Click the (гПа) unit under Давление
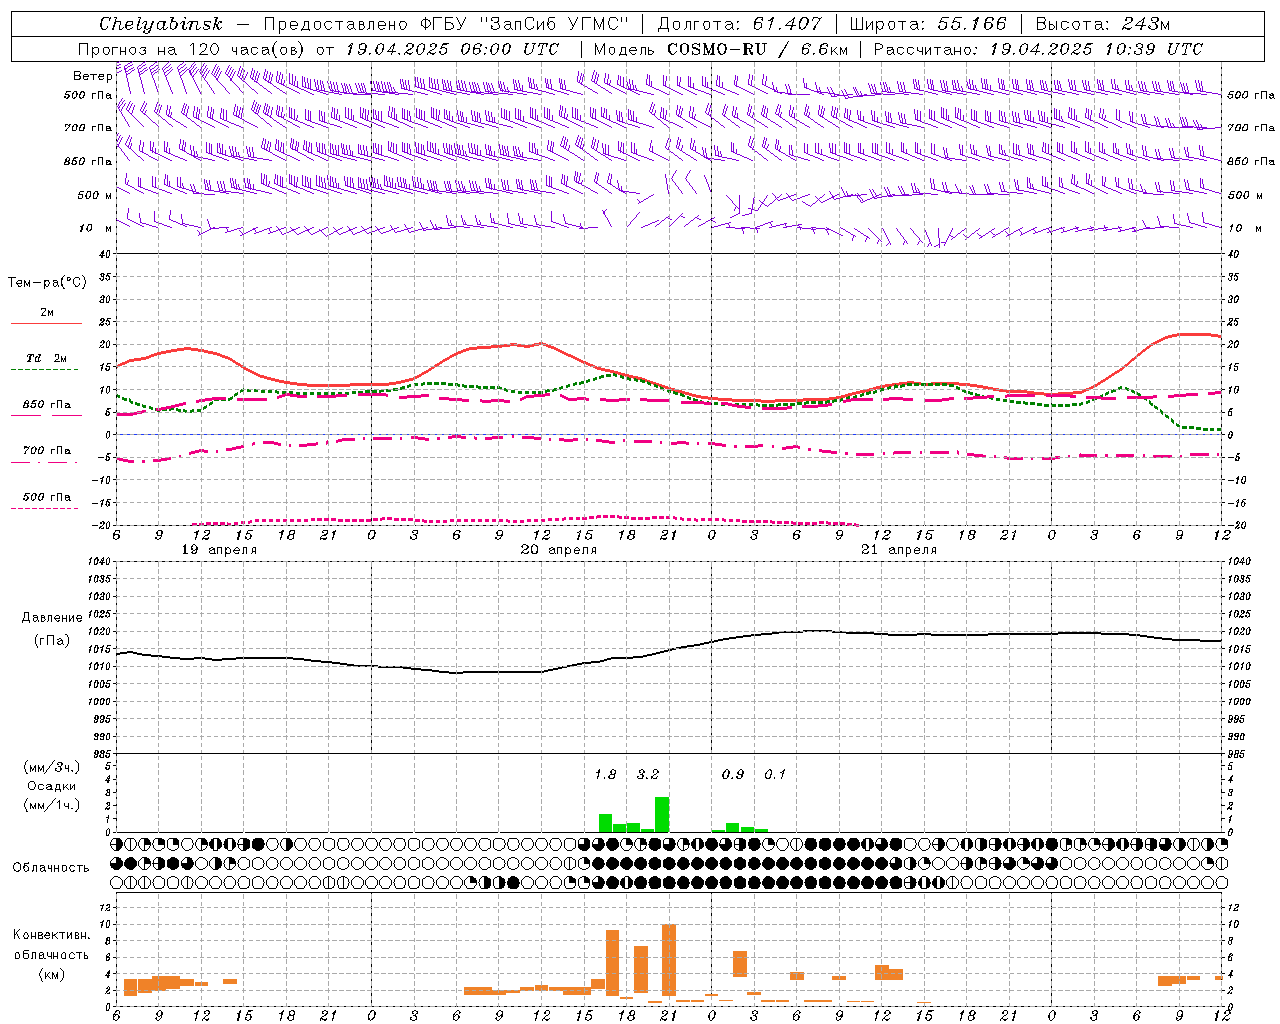The width and height of the screenshot is (1280, 1024). point(52,641)
